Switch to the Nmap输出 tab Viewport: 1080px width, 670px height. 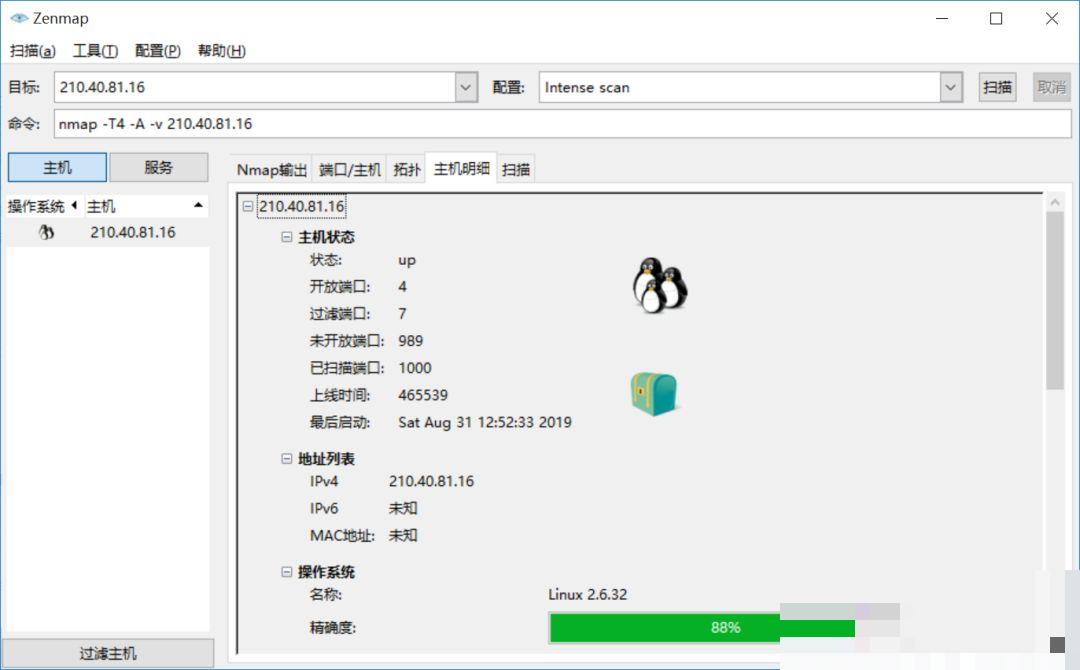271,169
